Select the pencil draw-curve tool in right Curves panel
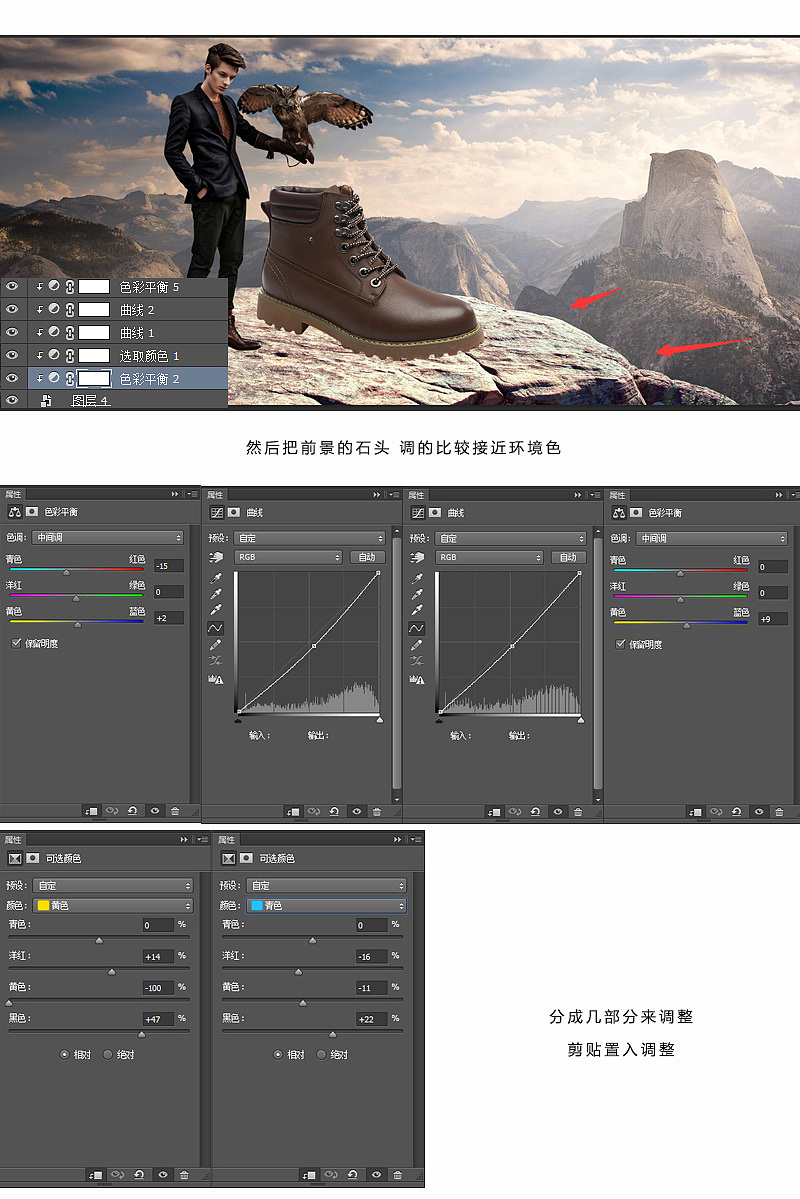This screenshot has height=1199, width=800. point(417,645)
